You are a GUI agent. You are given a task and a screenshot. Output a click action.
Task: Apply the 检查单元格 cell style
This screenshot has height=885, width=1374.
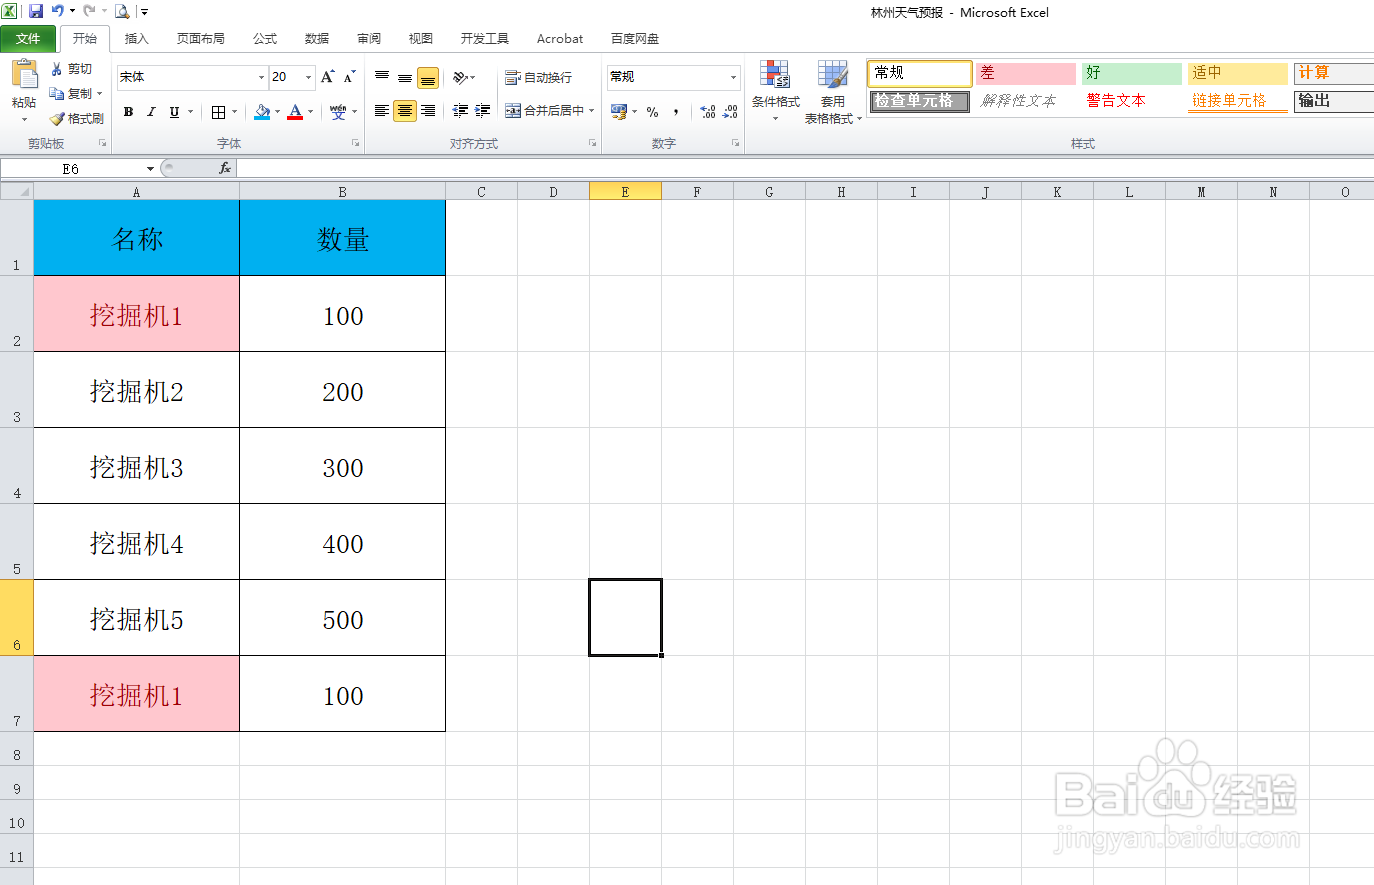pyautogui.click(x=919, y=101)
